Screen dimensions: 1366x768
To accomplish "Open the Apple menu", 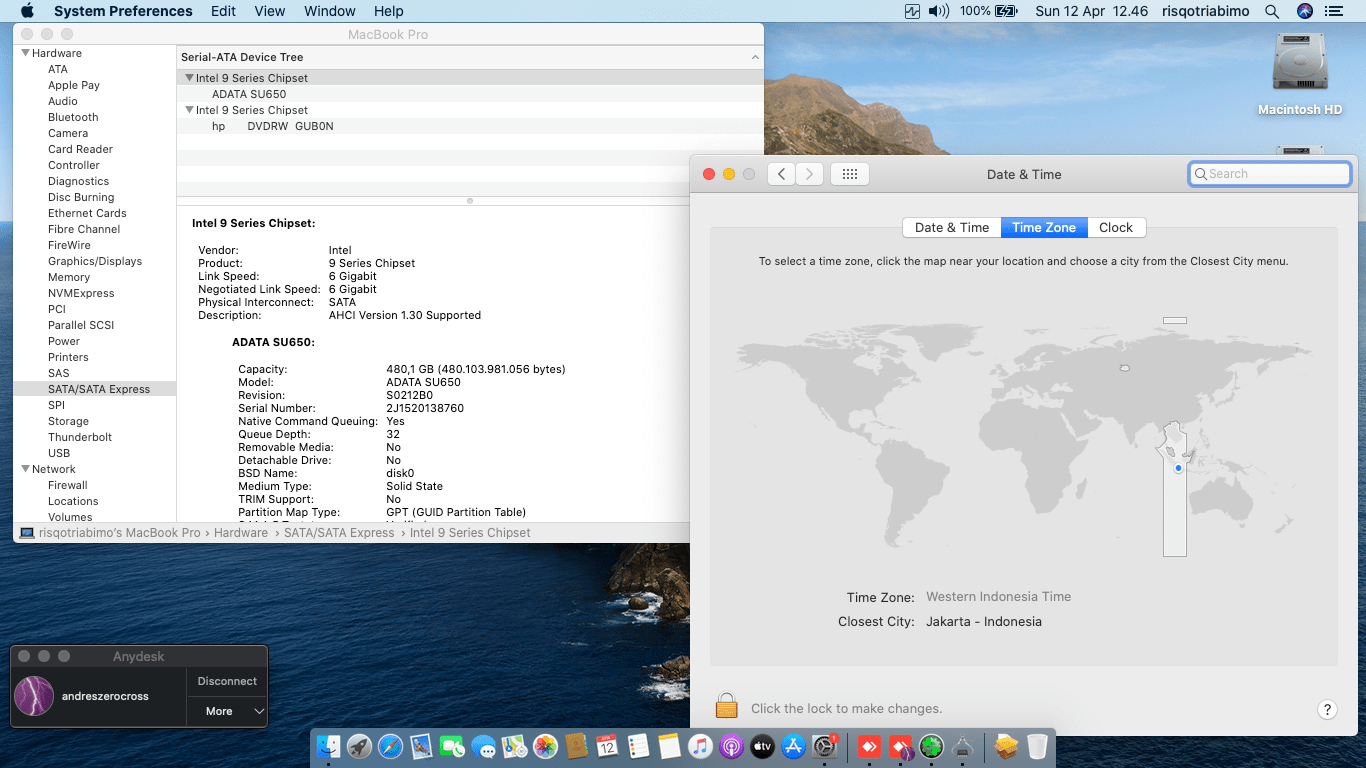I will click(27, 11).
